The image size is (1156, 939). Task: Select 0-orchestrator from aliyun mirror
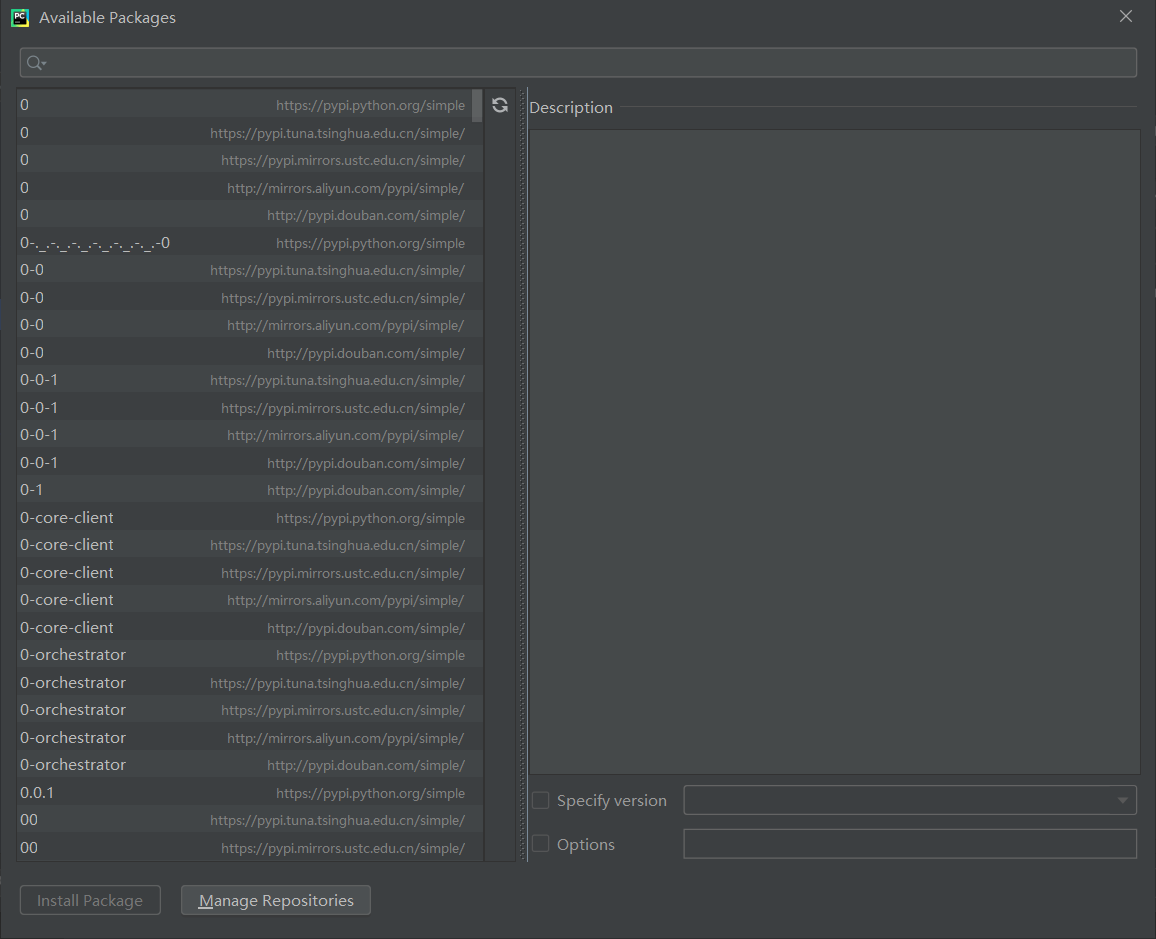250,738
